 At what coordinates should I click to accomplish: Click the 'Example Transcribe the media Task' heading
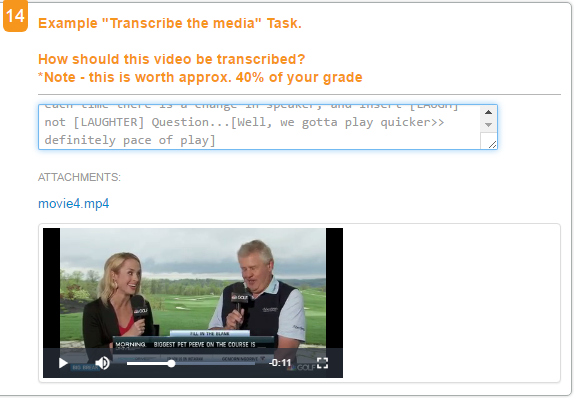pos(170,23)
